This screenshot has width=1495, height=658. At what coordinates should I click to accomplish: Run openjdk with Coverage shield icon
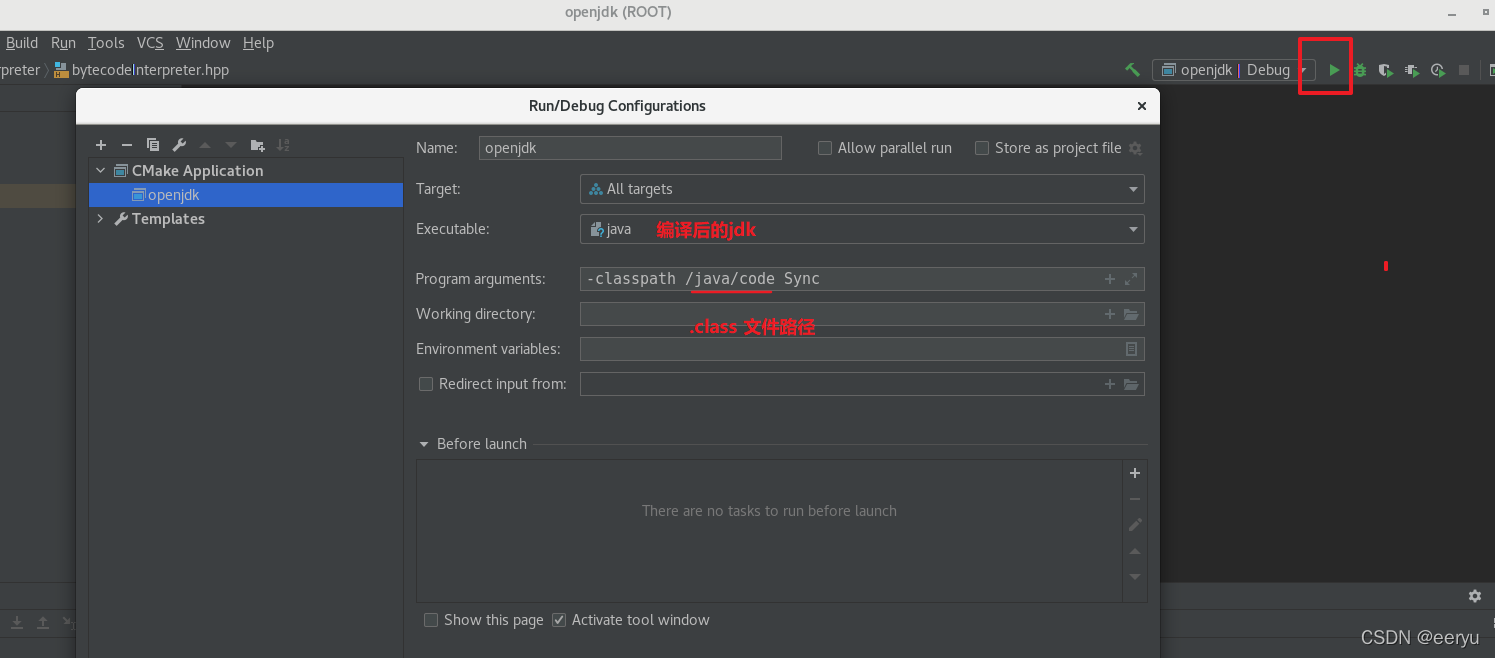pyautogui.click(x=1386, y=70)
